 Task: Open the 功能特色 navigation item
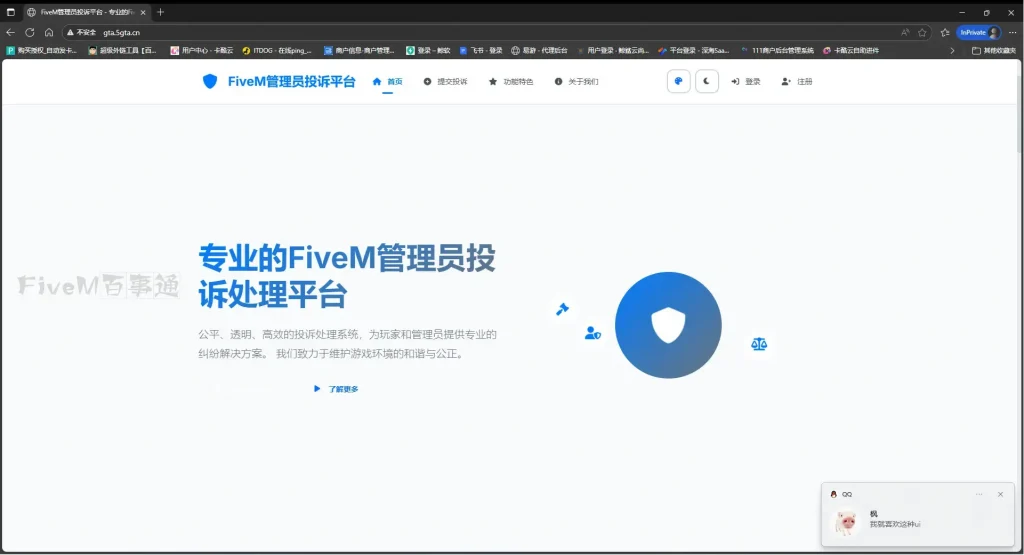[x=511, y=82]
